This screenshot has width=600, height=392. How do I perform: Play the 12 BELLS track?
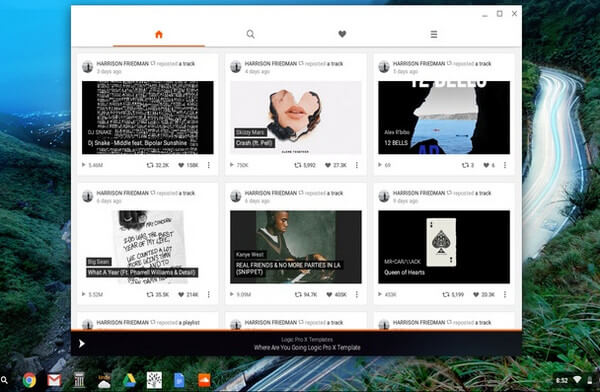click(x=380, y=165)
